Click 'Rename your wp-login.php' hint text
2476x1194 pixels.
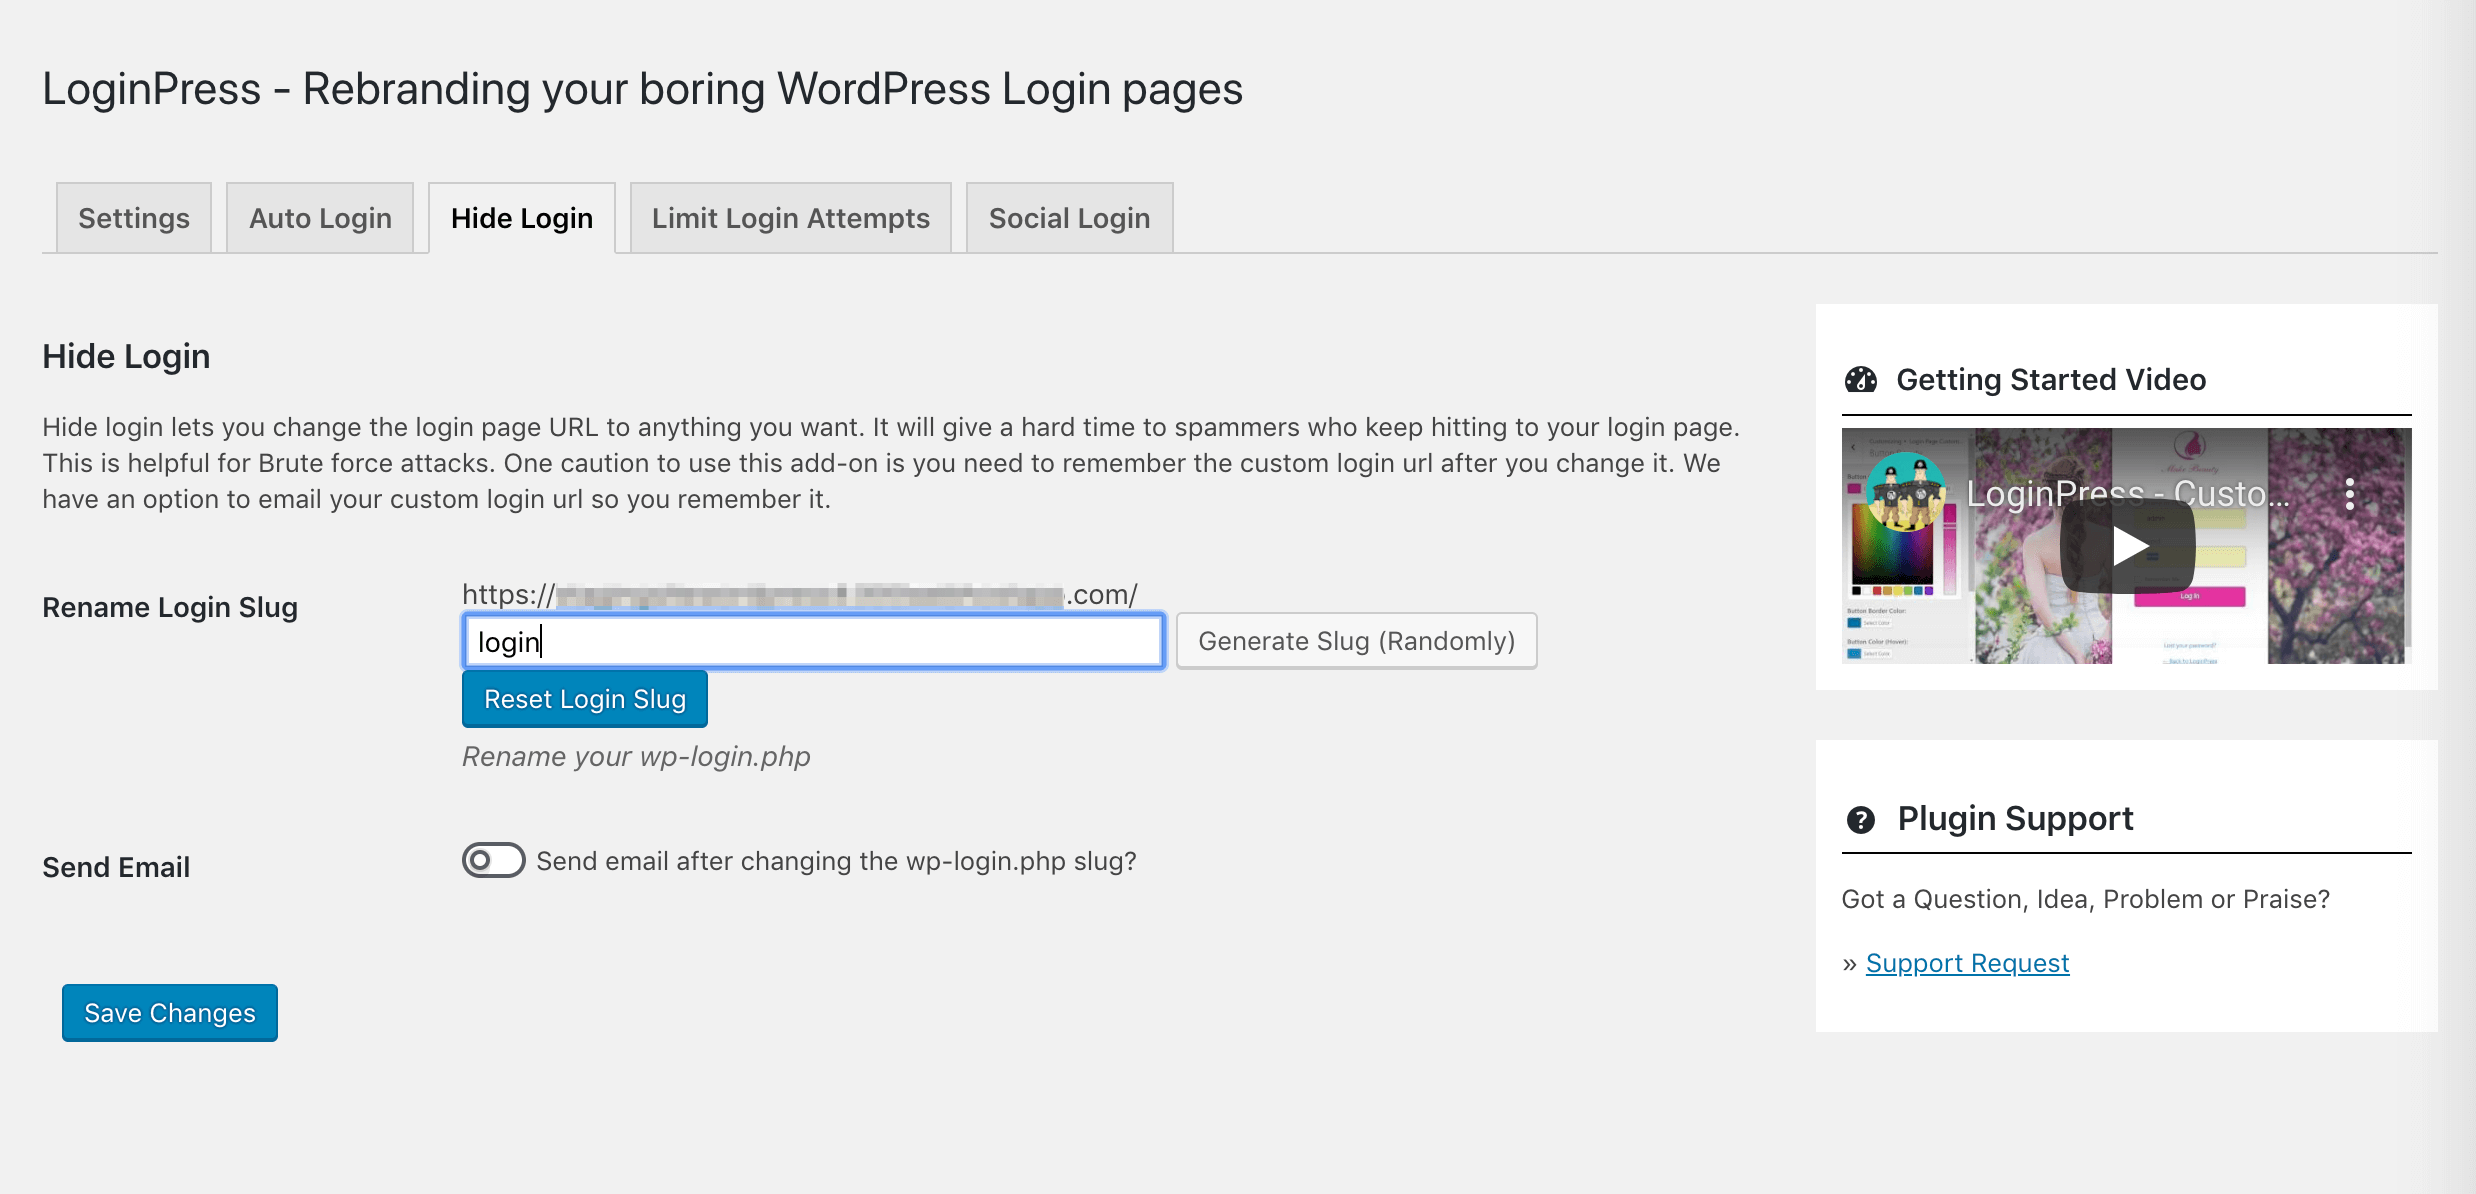point(636,756)
